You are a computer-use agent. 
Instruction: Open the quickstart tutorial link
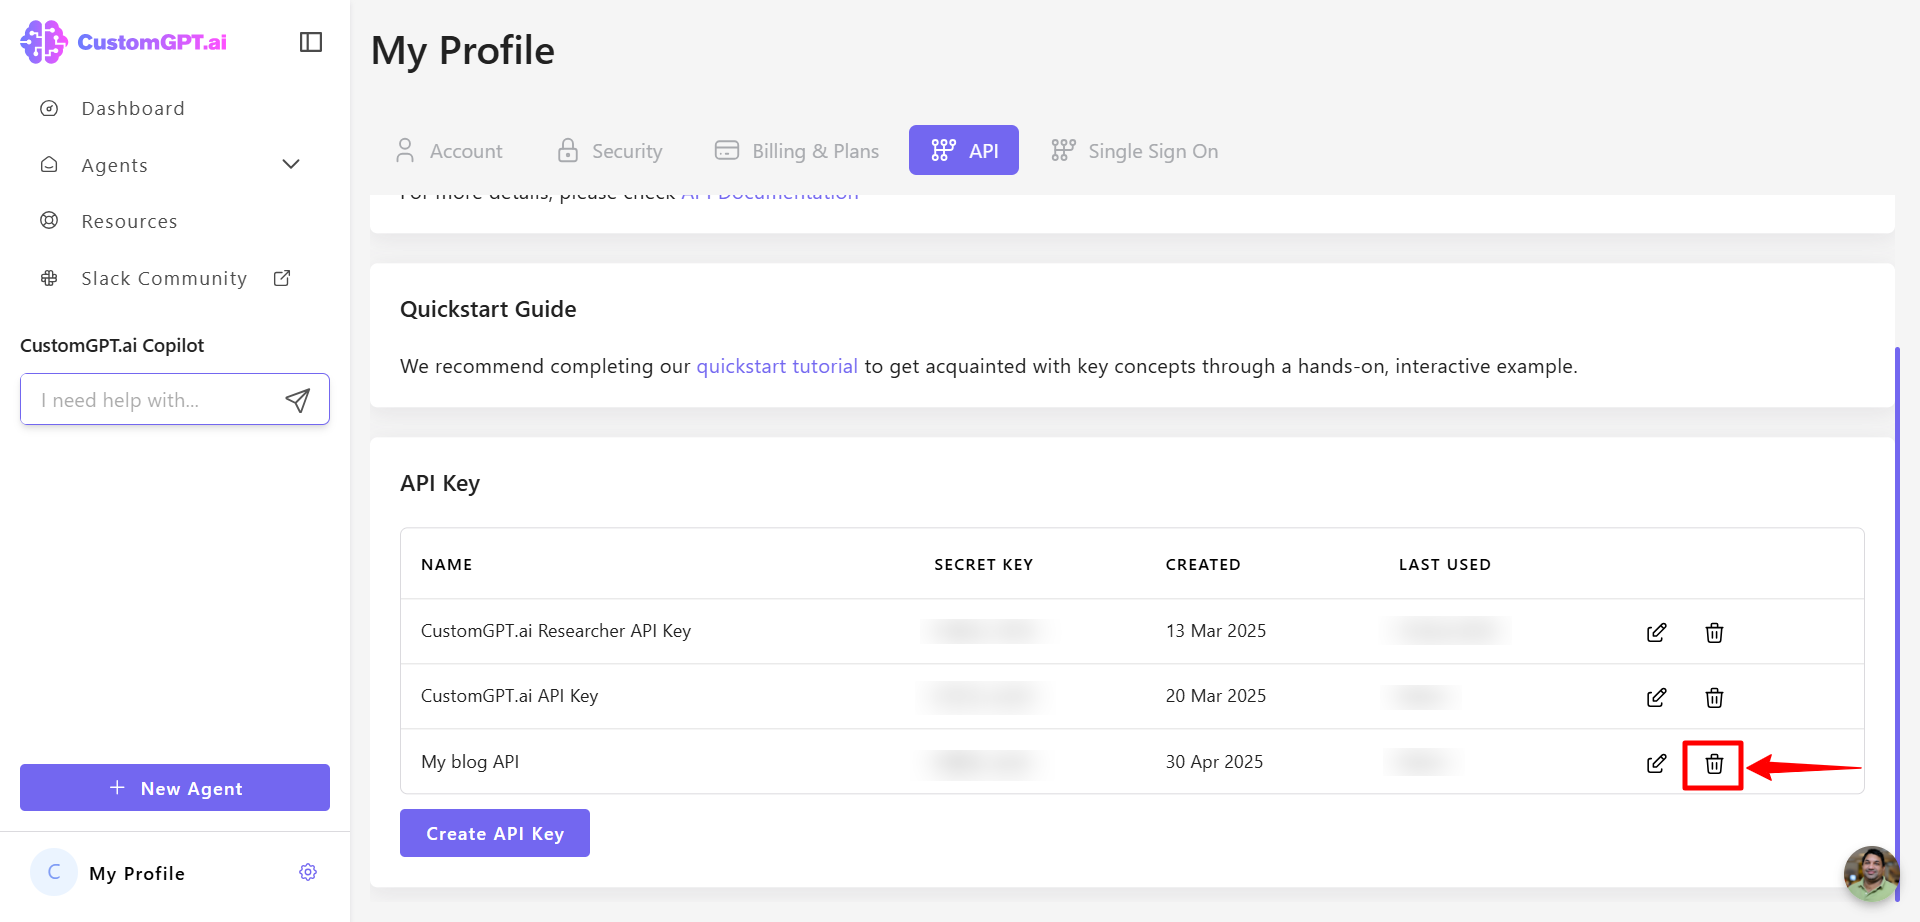pyautogui.click(x=777, y=367)
